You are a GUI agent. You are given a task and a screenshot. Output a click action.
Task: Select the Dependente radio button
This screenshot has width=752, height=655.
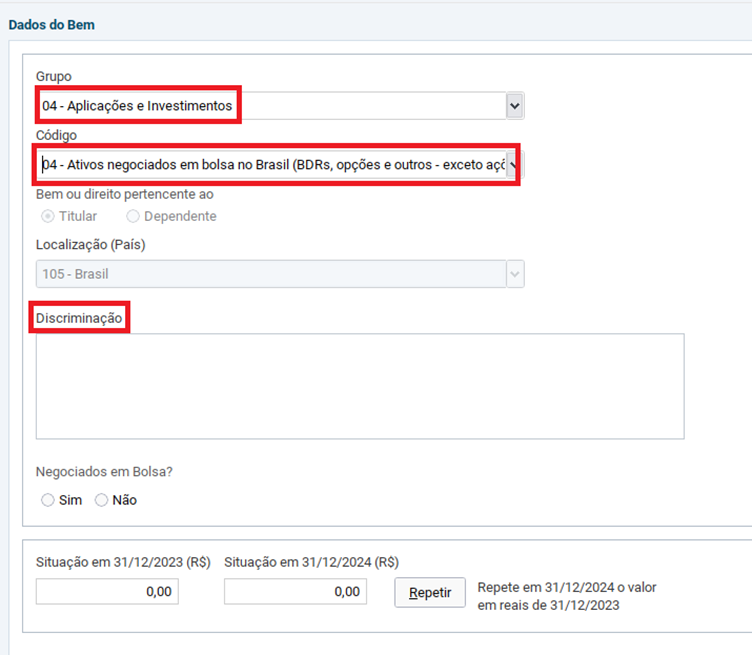[x=133, y=216]
